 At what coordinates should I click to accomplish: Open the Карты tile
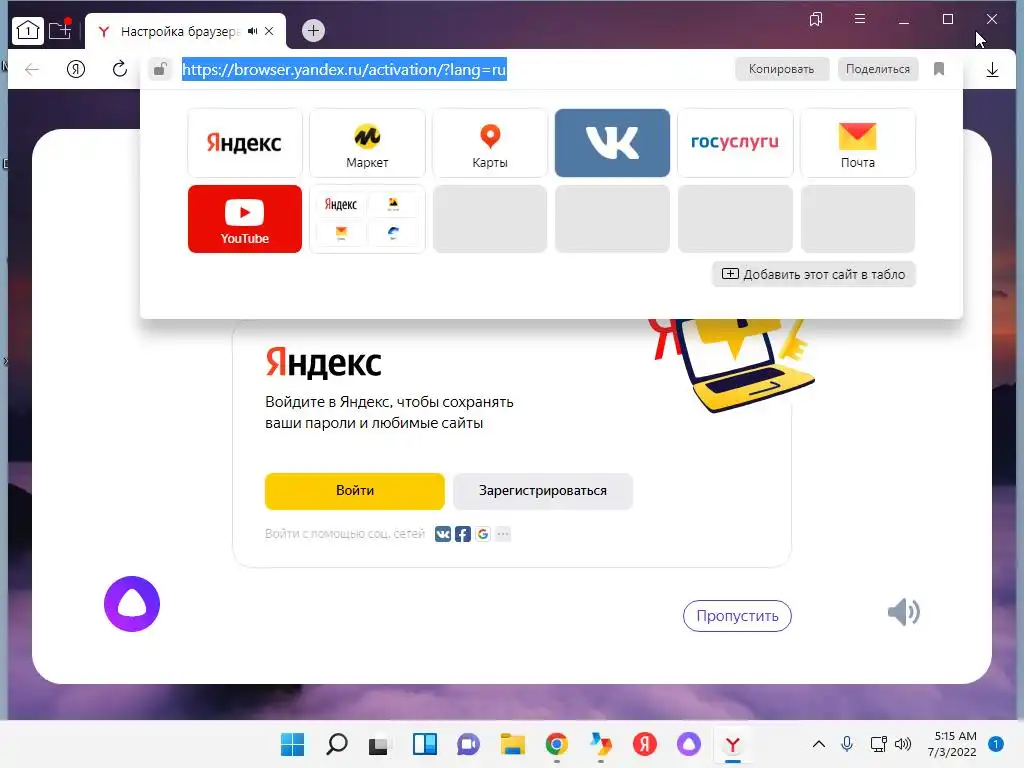pos(490,143)
